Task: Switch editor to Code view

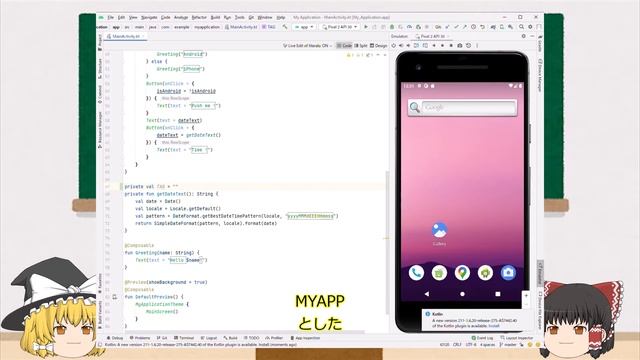Action: pyautogui.click(x=344, y=46)
